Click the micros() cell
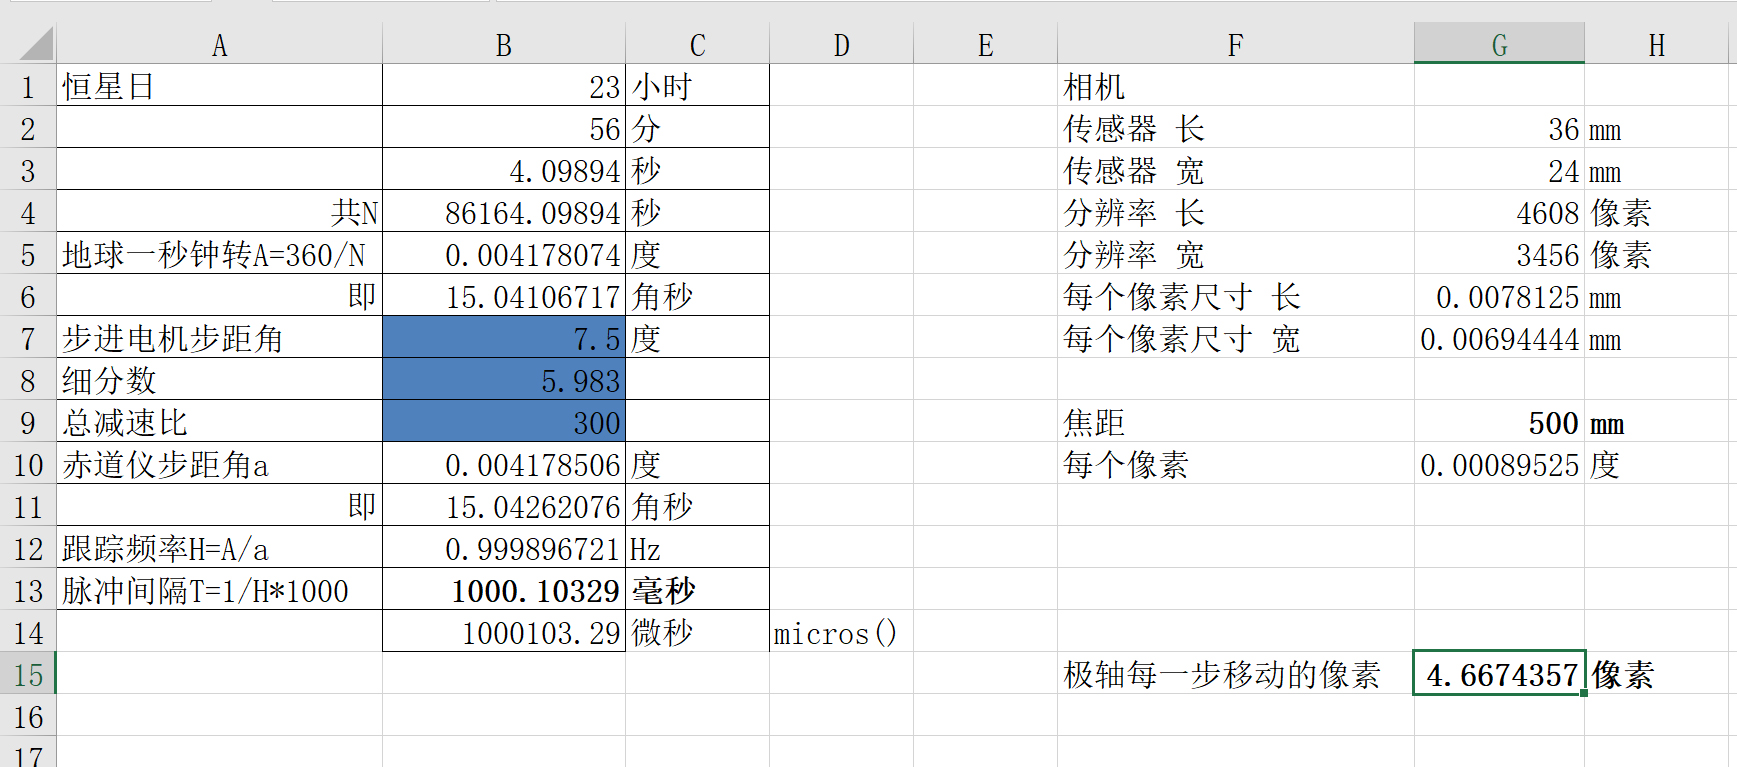The height and width of the screenshot is (767, 1737). (x=842, y=632)
